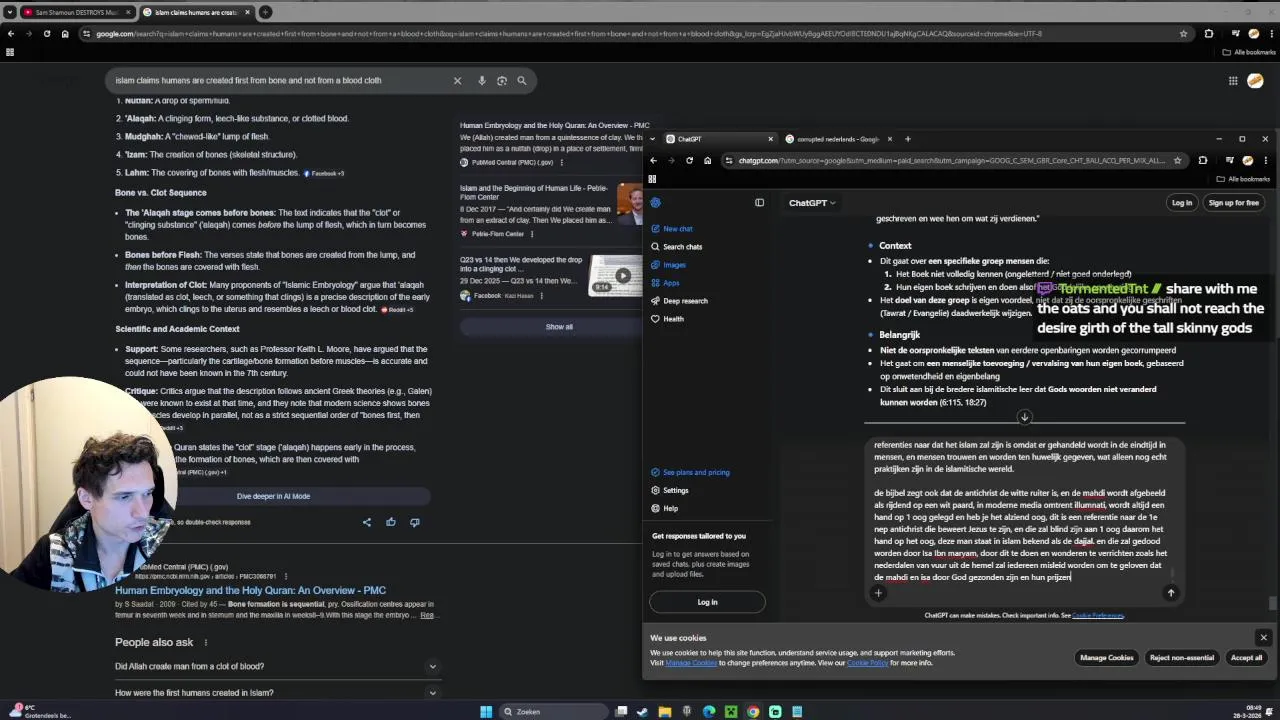Click Show all sources button
Image resolution: width=1280 pixels, height=720 pixels.
(x=559, y=327)
